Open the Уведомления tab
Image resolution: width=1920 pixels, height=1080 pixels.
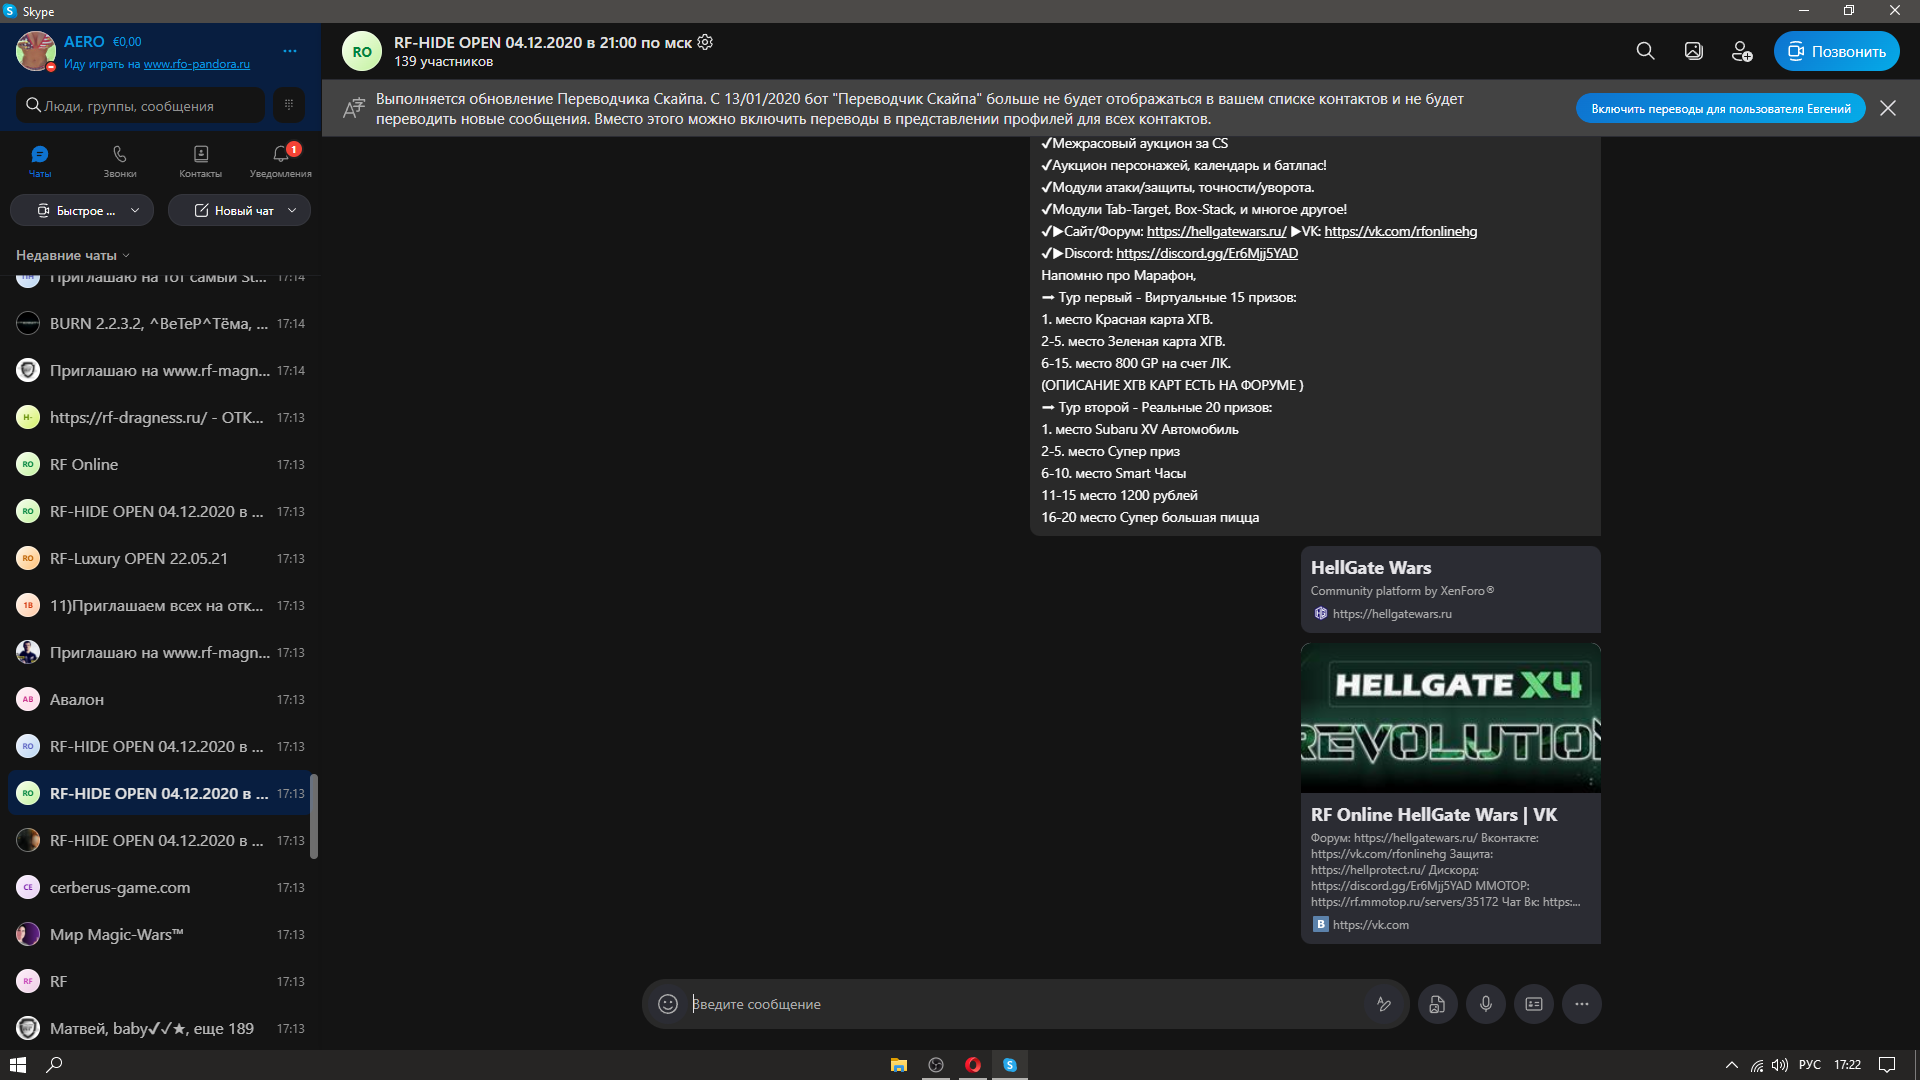point(281,160)
